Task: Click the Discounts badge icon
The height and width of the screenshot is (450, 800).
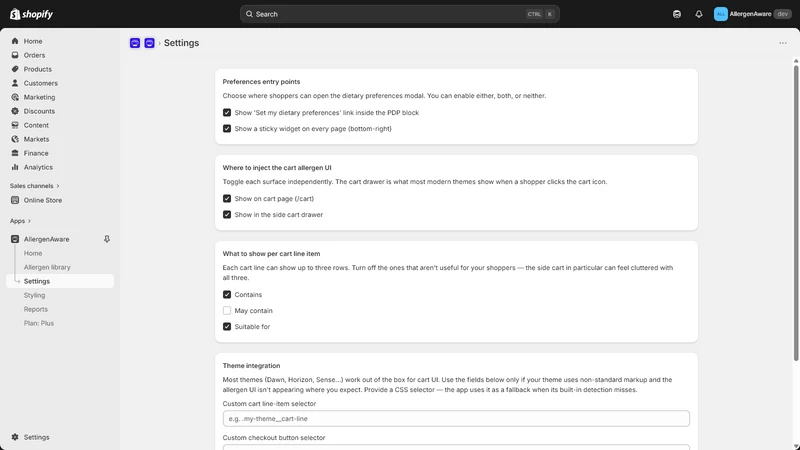Action: (15, 111)
